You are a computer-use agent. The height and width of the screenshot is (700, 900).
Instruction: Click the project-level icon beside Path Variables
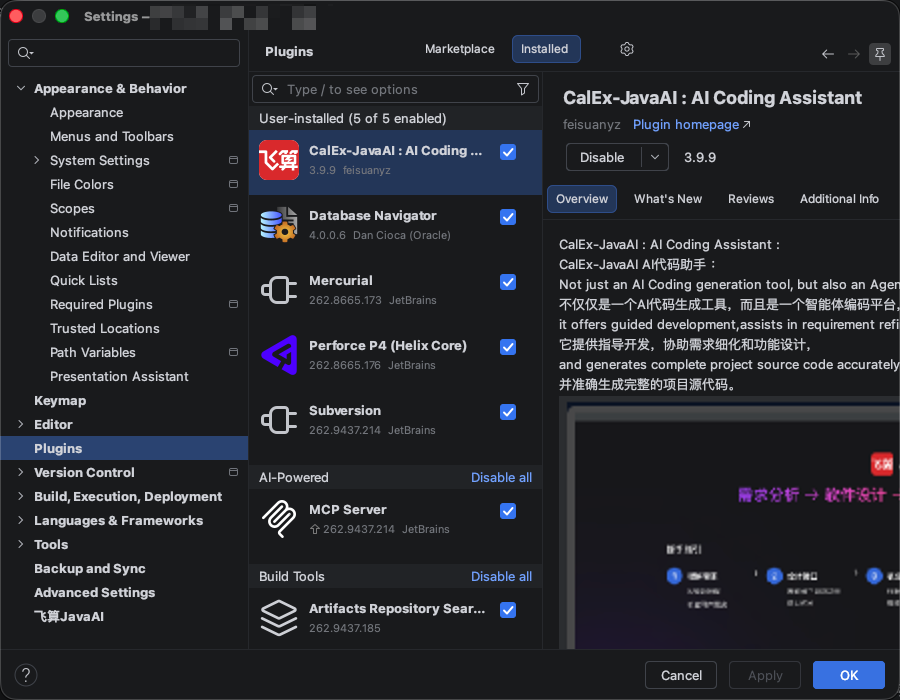pos(234,352)
